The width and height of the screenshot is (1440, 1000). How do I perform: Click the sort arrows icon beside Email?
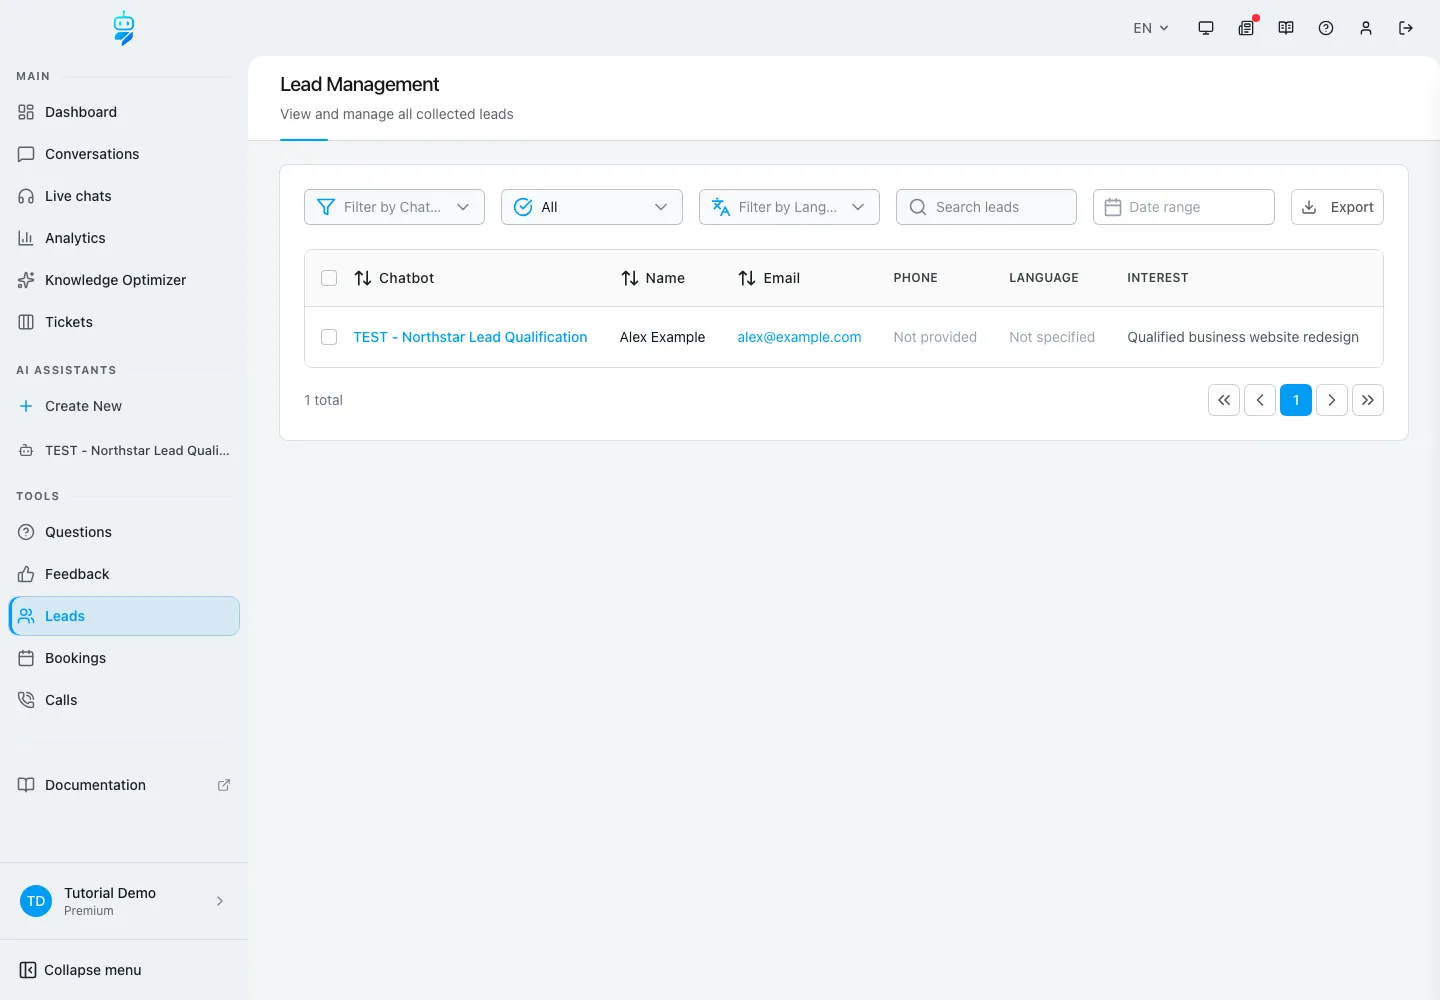point(747,278)
